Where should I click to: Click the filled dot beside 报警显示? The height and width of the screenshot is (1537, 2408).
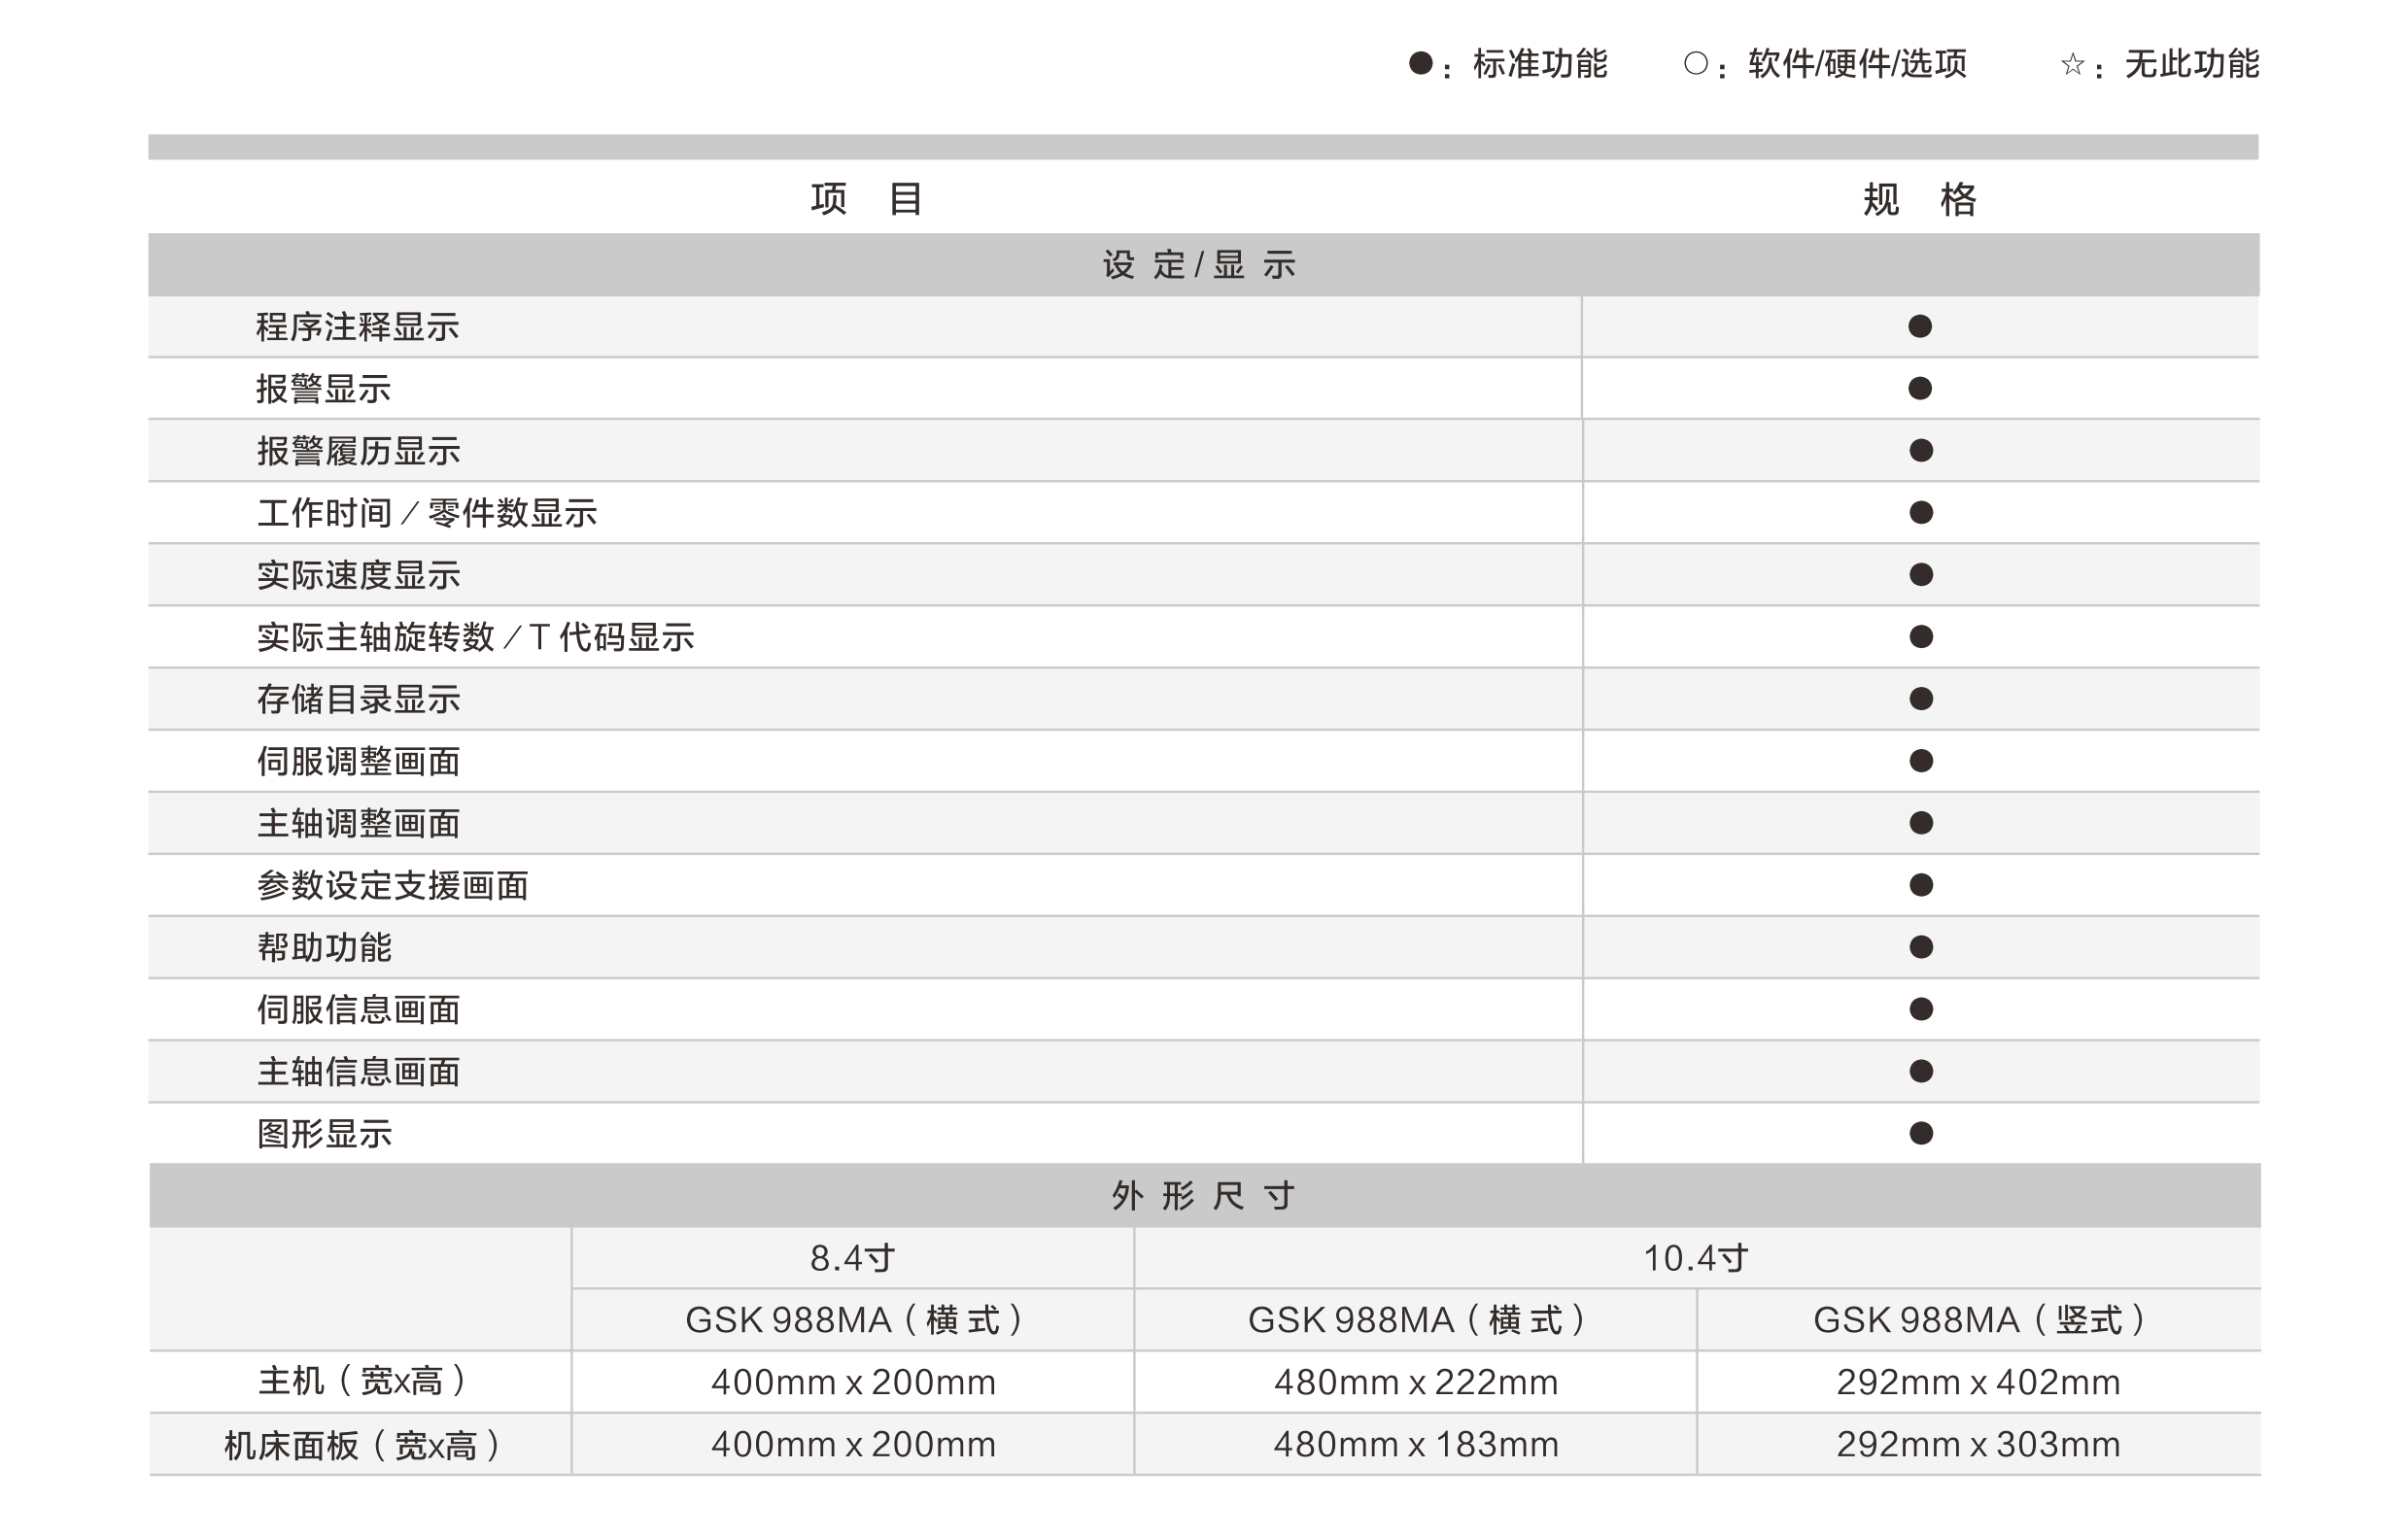(1919, 388)
